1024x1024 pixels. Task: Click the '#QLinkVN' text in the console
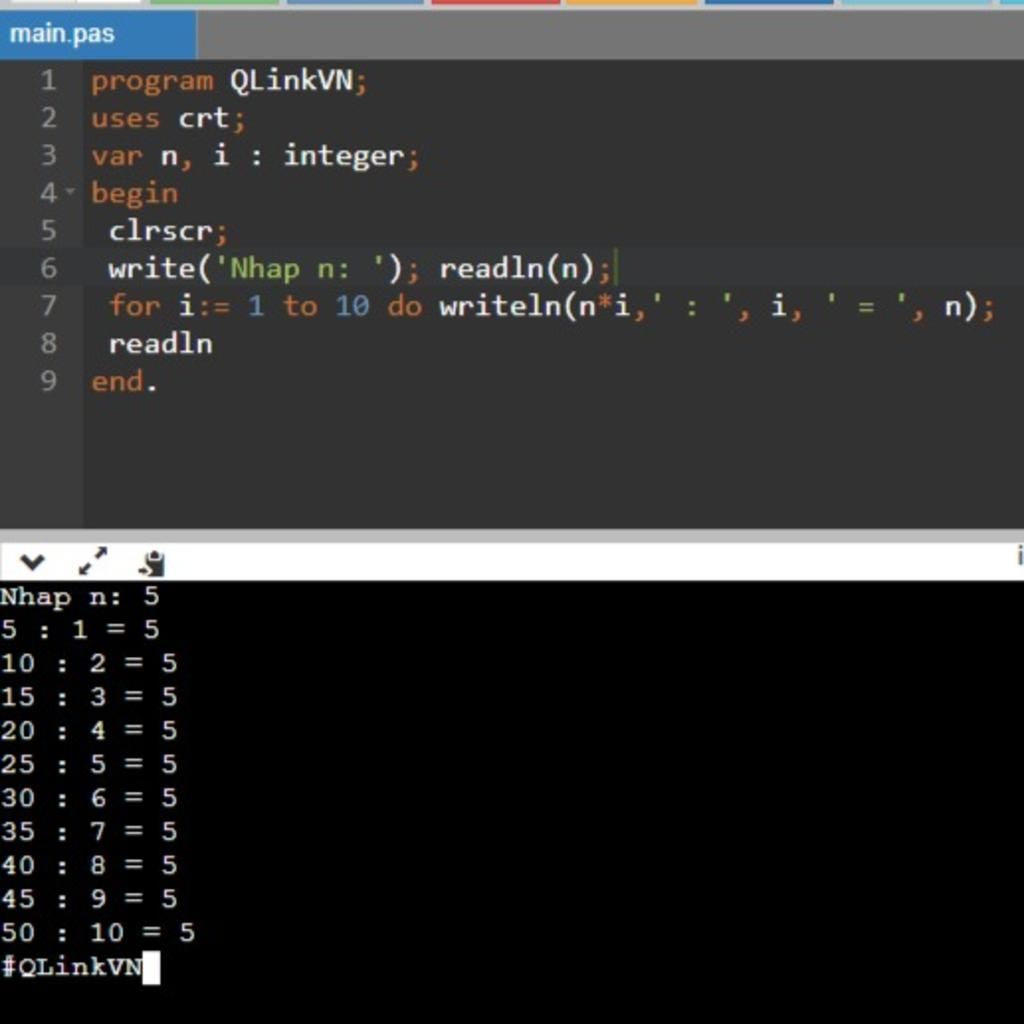71,967
